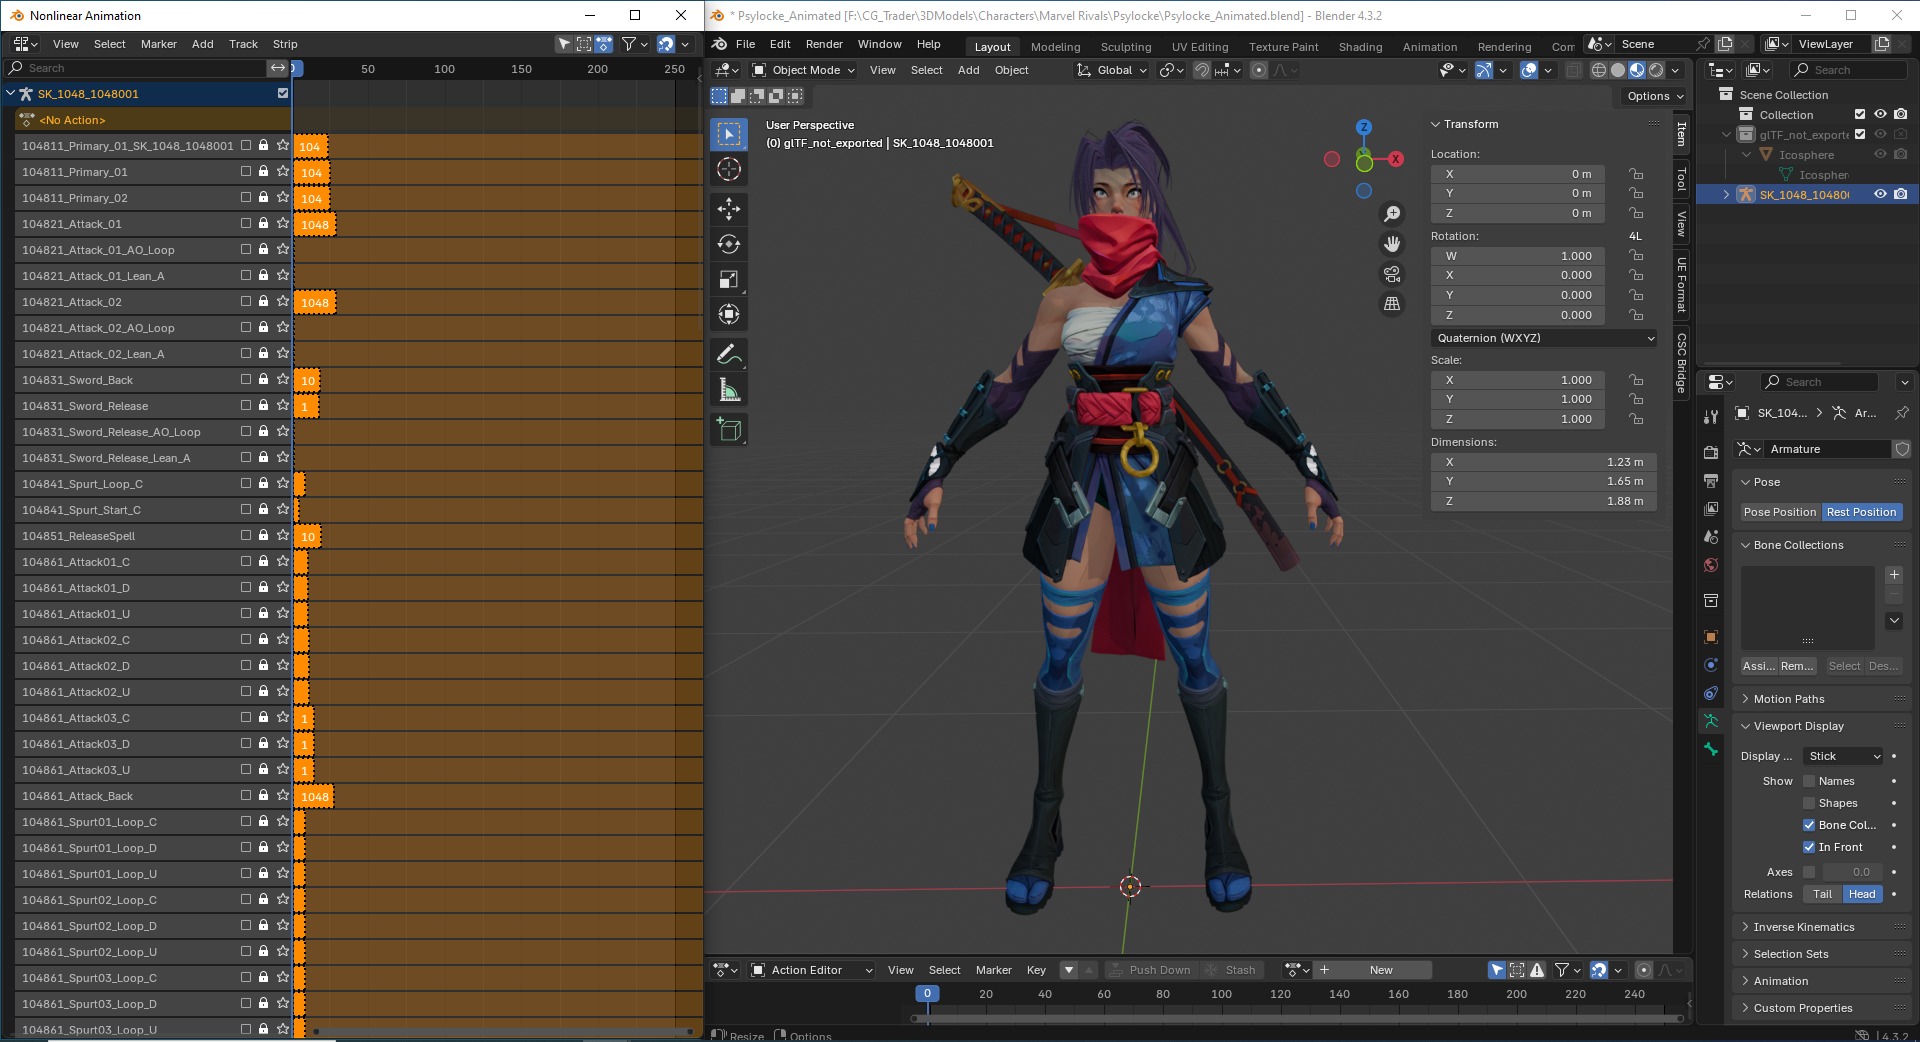The height and width of the screenshot is (1042, 1920).
Task: Toggle pin icon in properties header
Action: (1902, 413)
